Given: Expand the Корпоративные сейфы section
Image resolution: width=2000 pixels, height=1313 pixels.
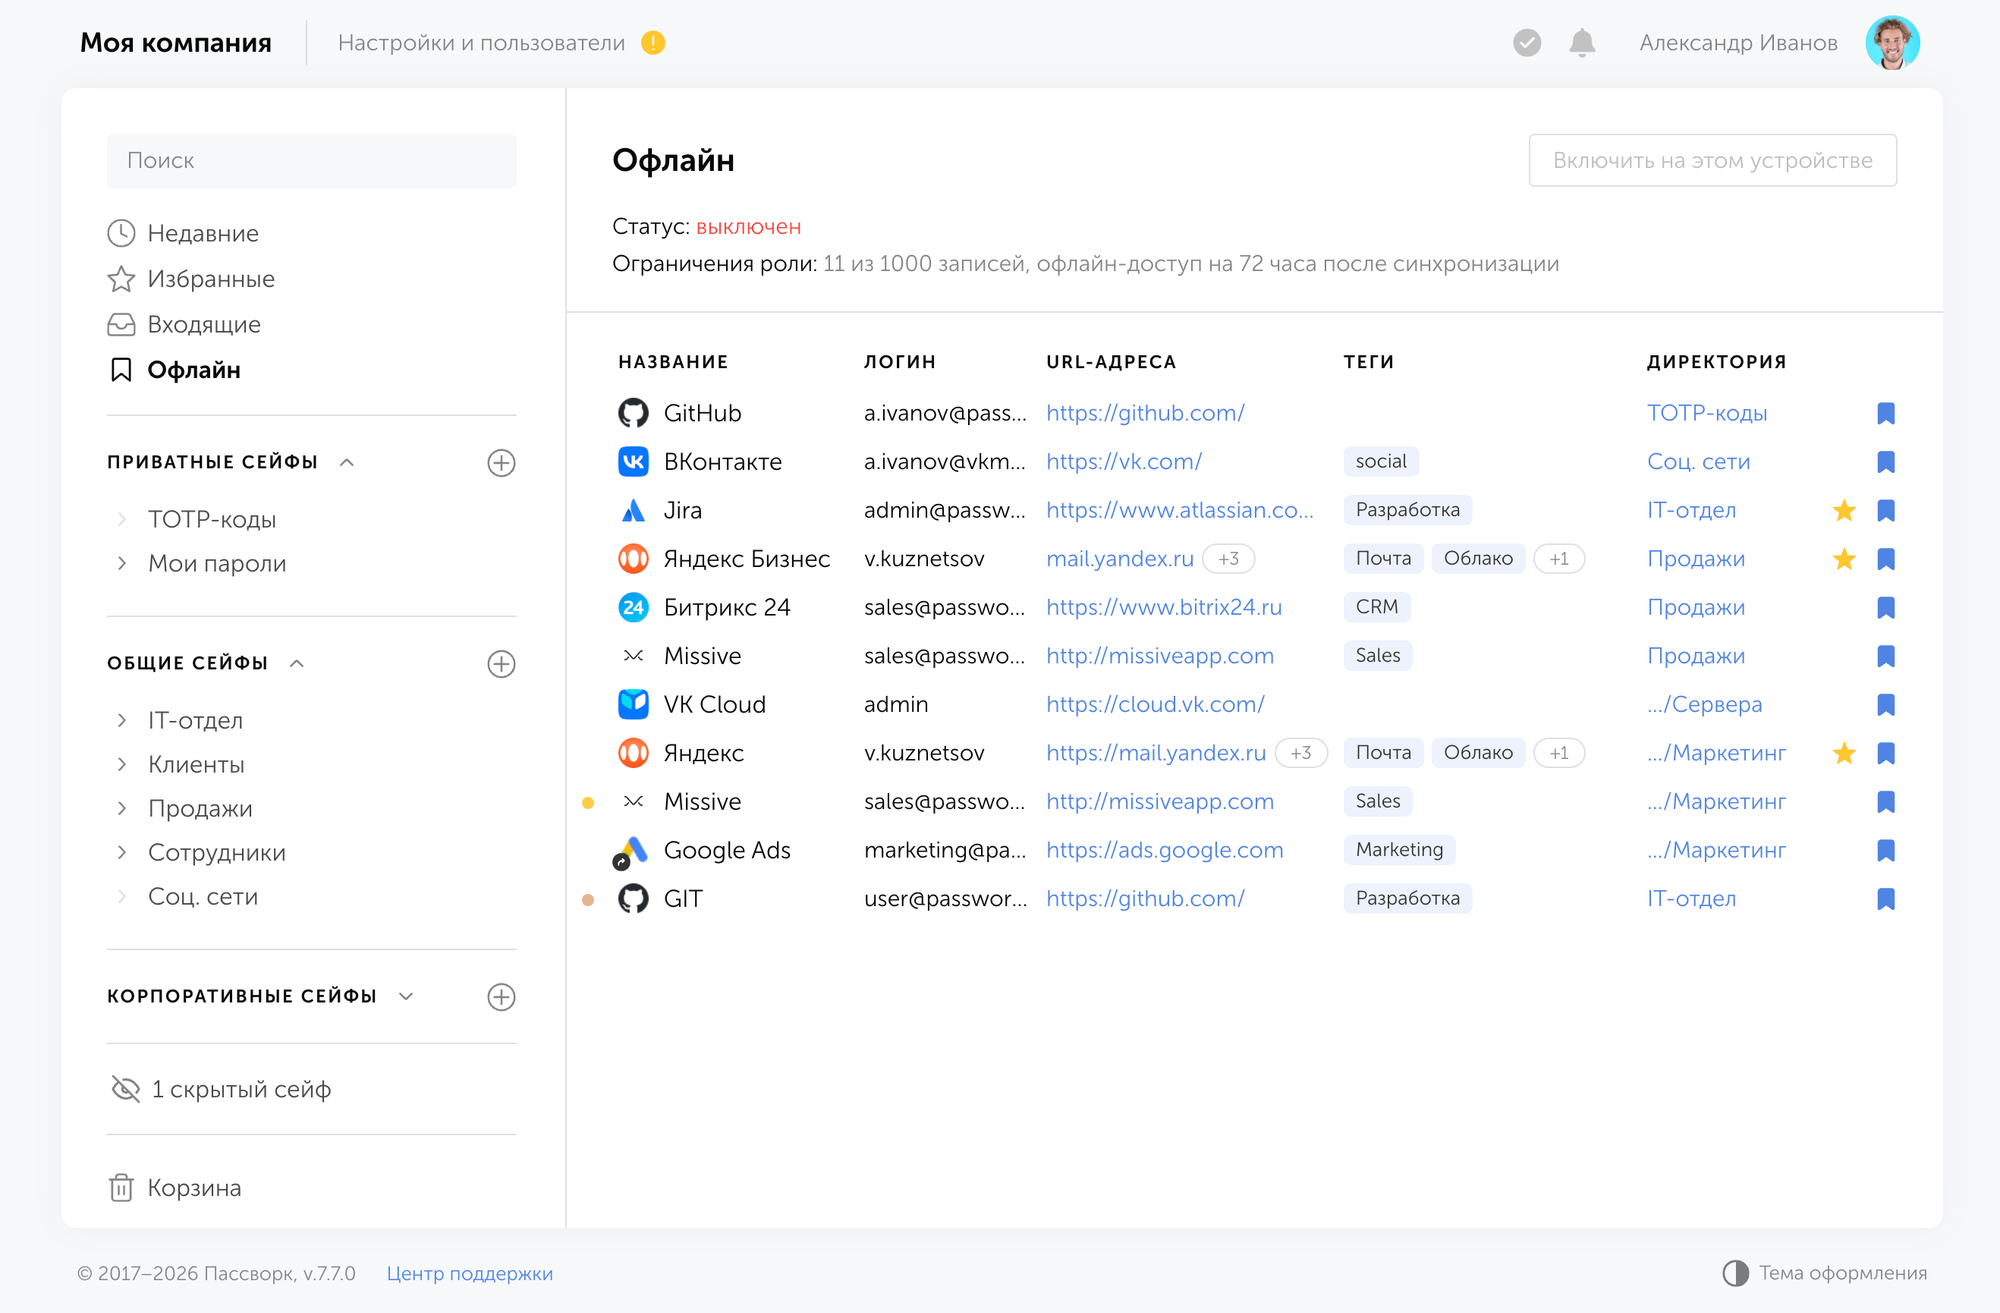Looking at the screenshot, I should (406, 996).
